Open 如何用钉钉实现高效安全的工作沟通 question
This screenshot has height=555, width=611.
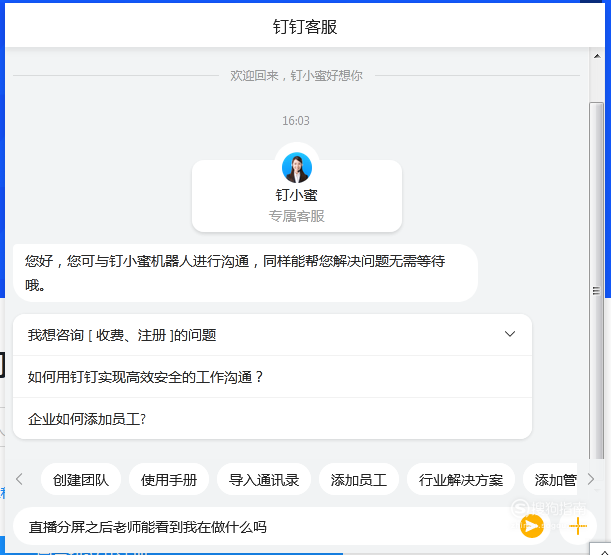pyautogui.click(x=272, y=377)
